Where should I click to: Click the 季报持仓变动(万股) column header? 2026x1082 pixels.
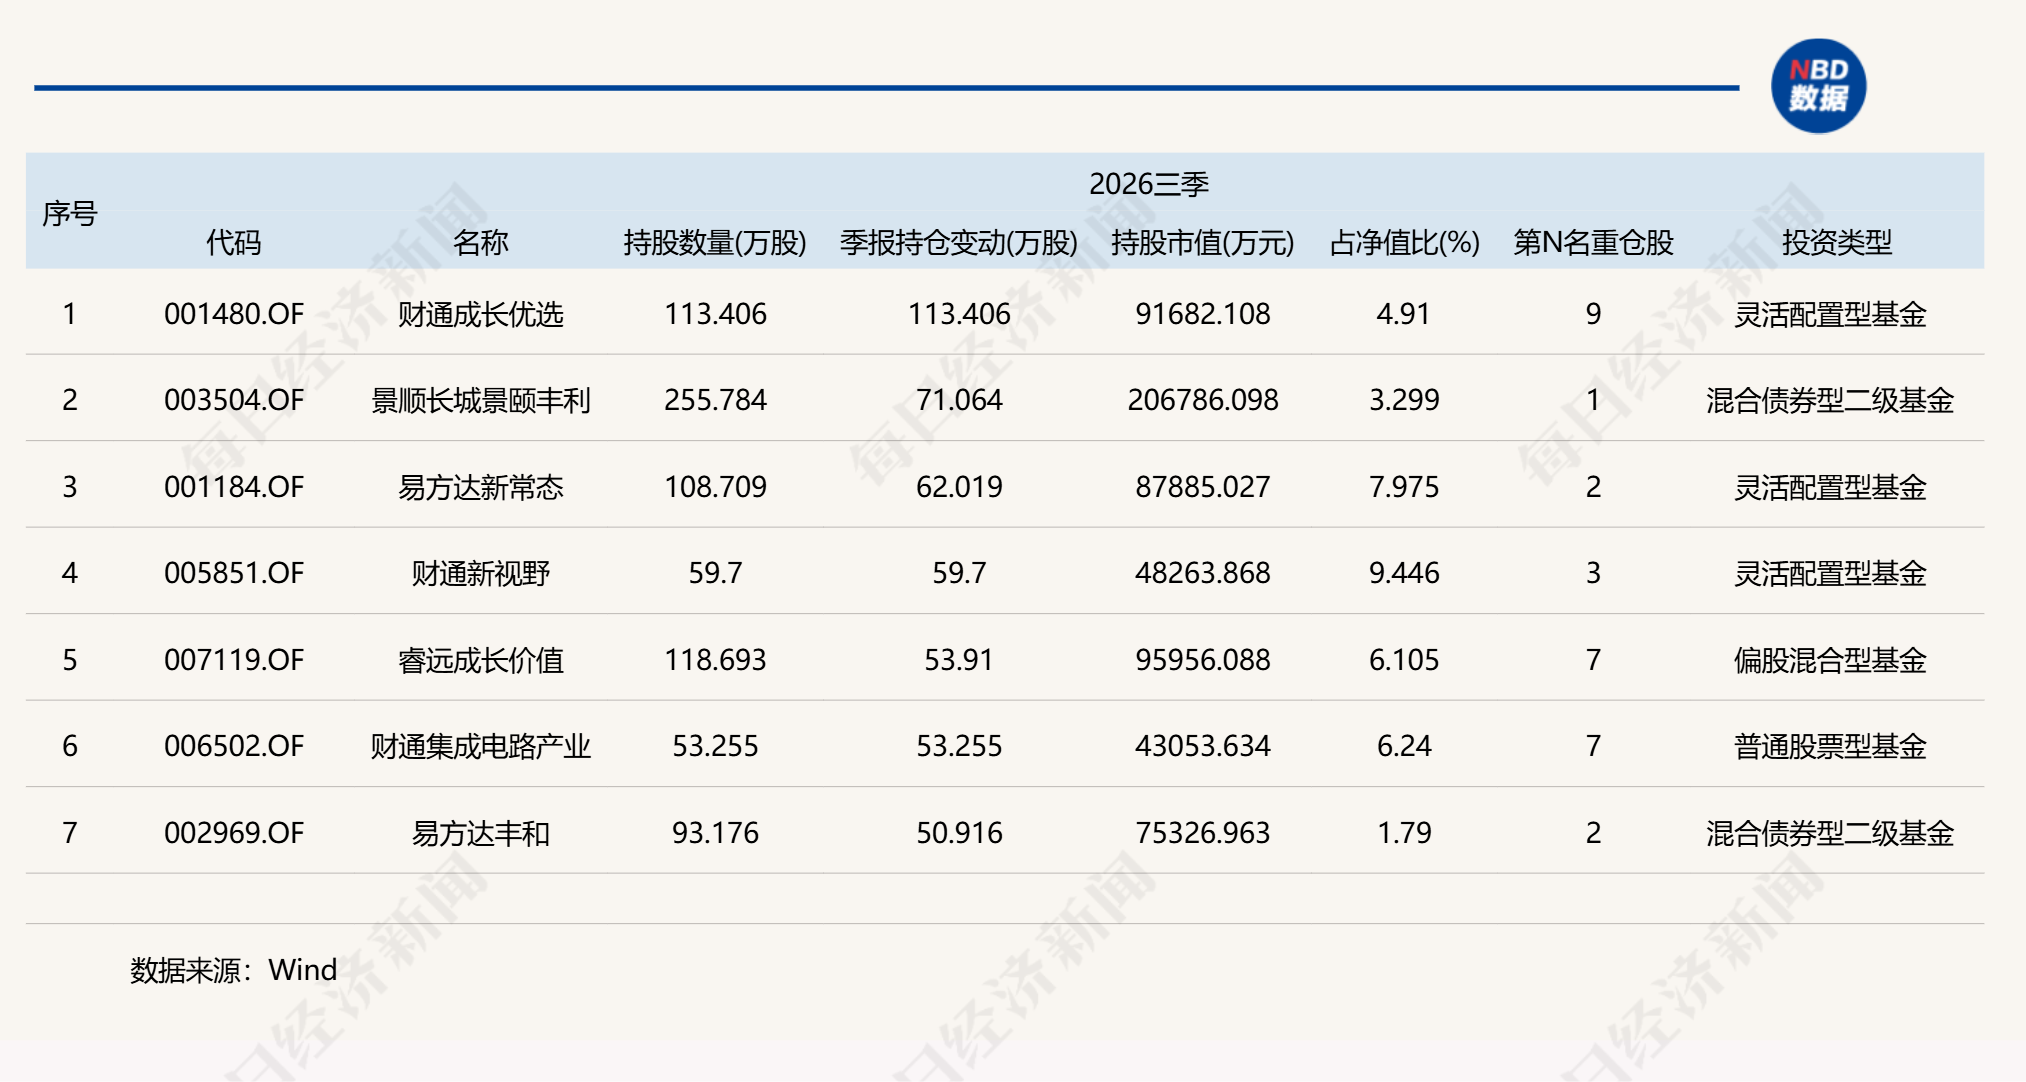(x=959, y=242)
